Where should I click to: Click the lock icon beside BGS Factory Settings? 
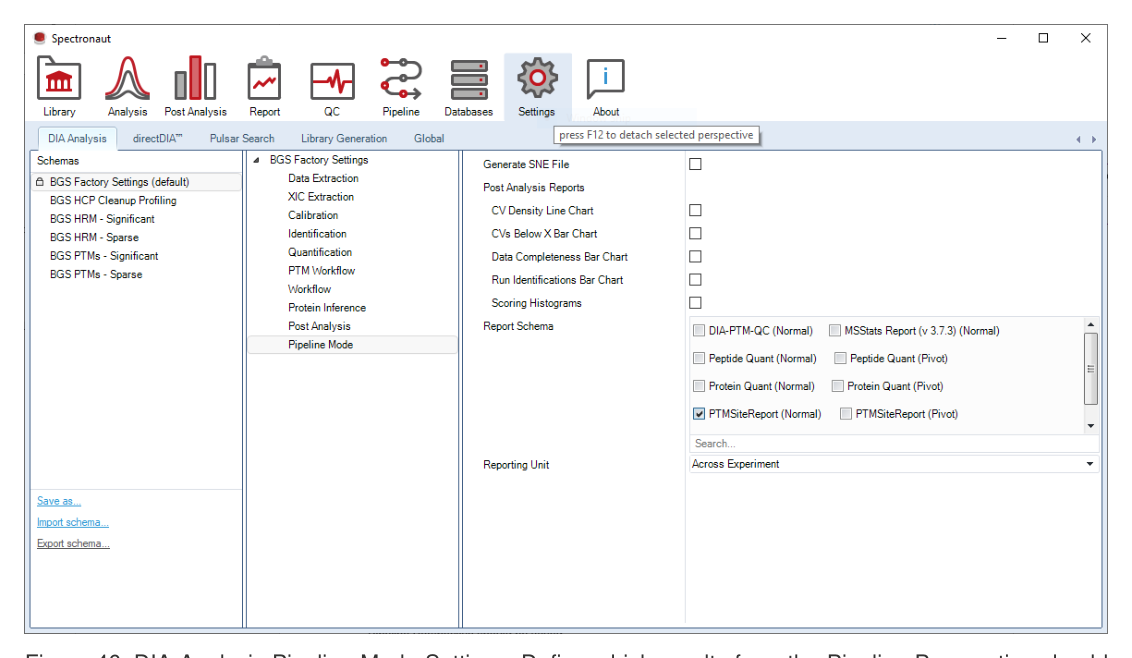(x=40, y=182)
